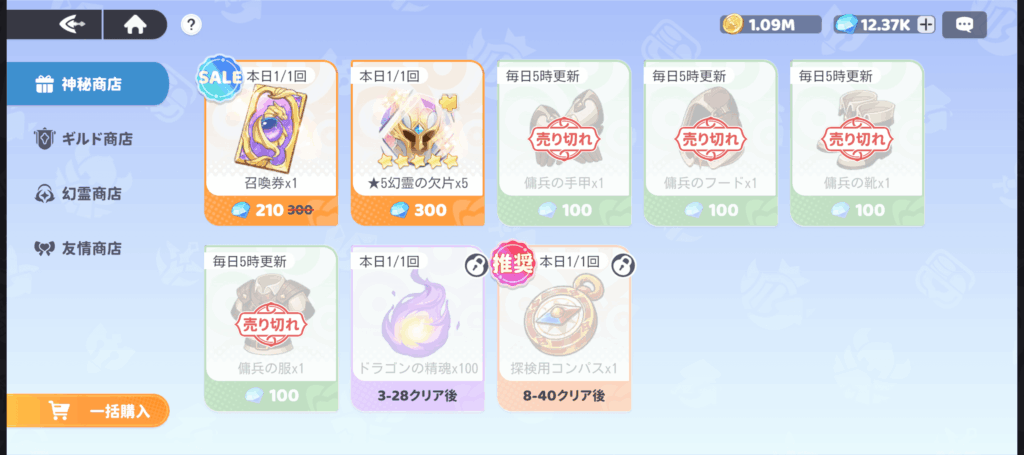
Task: Tap the lock icon on 探検用コンパス
Action: click(622, 265)
